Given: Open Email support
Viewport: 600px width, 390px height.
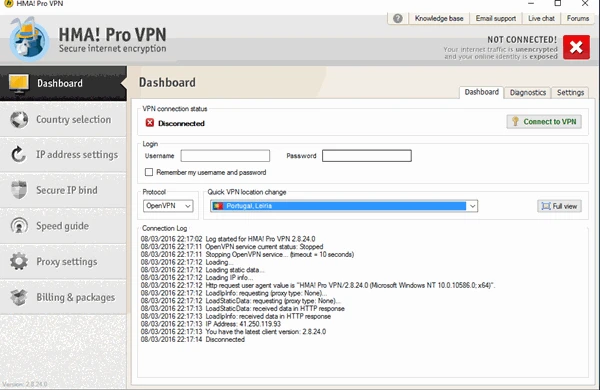Looking at the screenshot, I should tap(496, 18).
